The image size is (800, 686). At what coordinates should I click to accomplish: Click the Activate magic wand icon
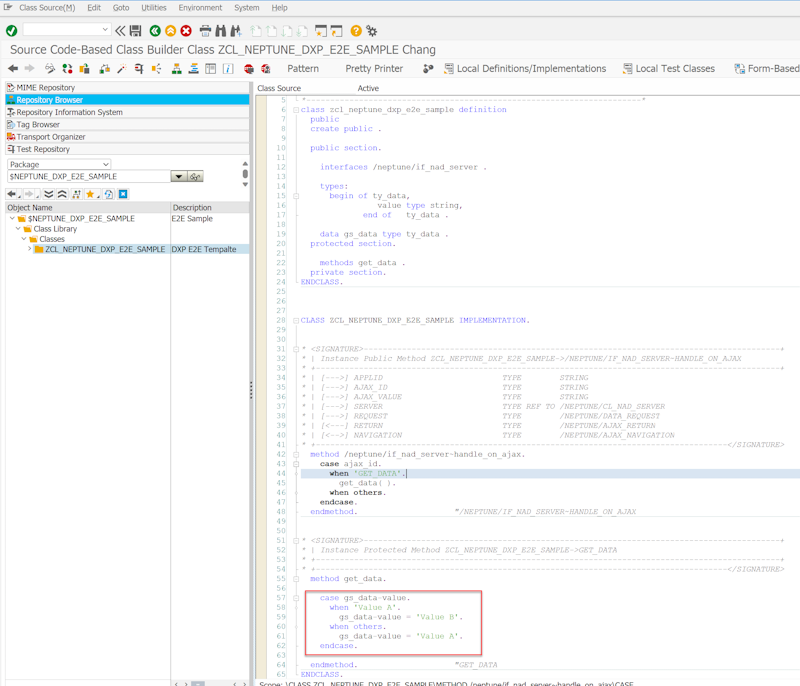coord(121,68)
